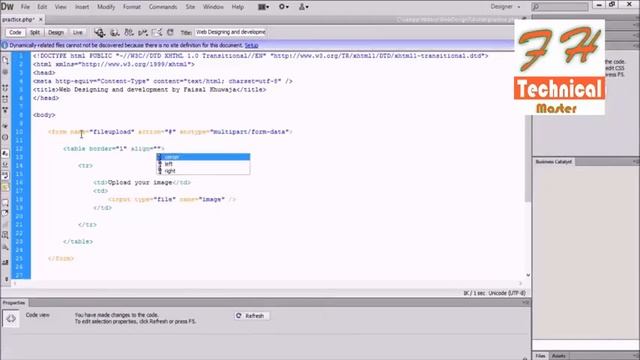This screenshot has width=640, height=360.
Task: Click the Remove Comment icon
Action: tap(5, 213)
